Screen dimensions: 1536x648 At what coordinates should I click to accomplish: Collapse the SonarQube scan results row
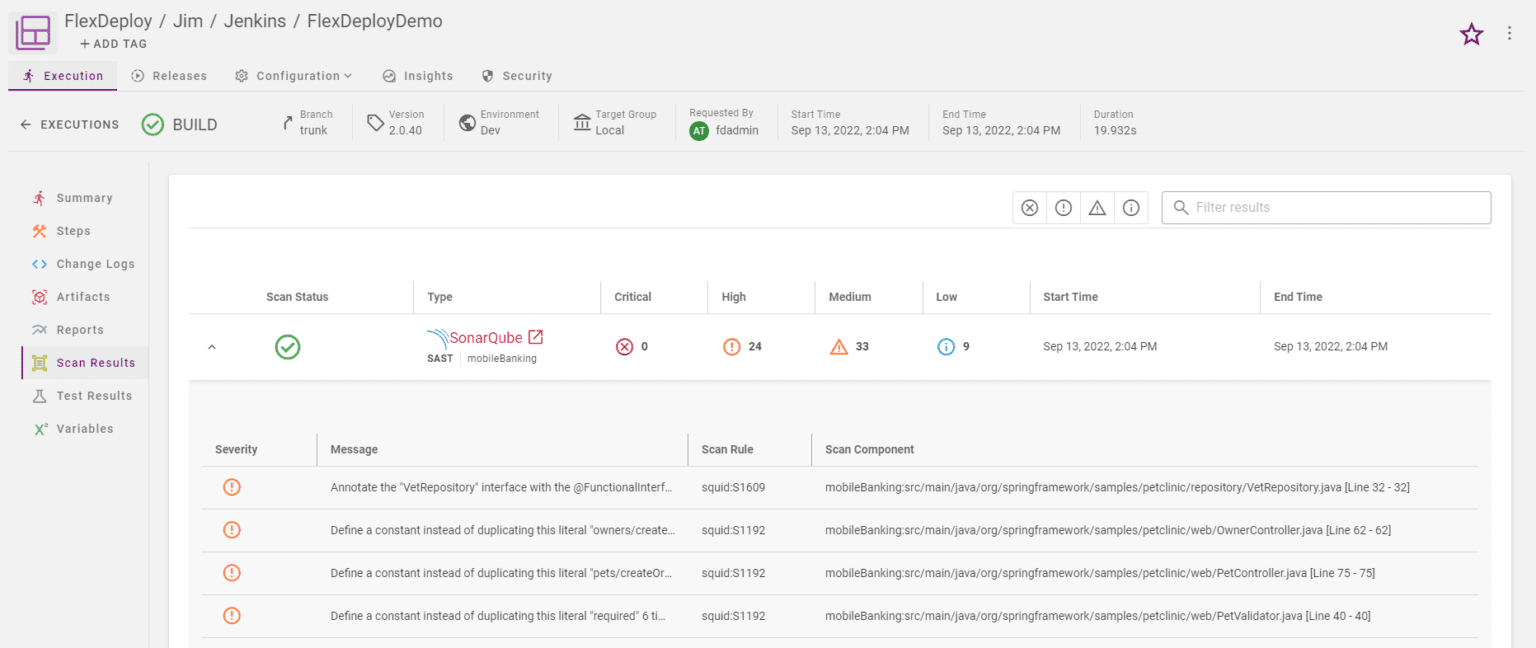click(x=211, y=346)
